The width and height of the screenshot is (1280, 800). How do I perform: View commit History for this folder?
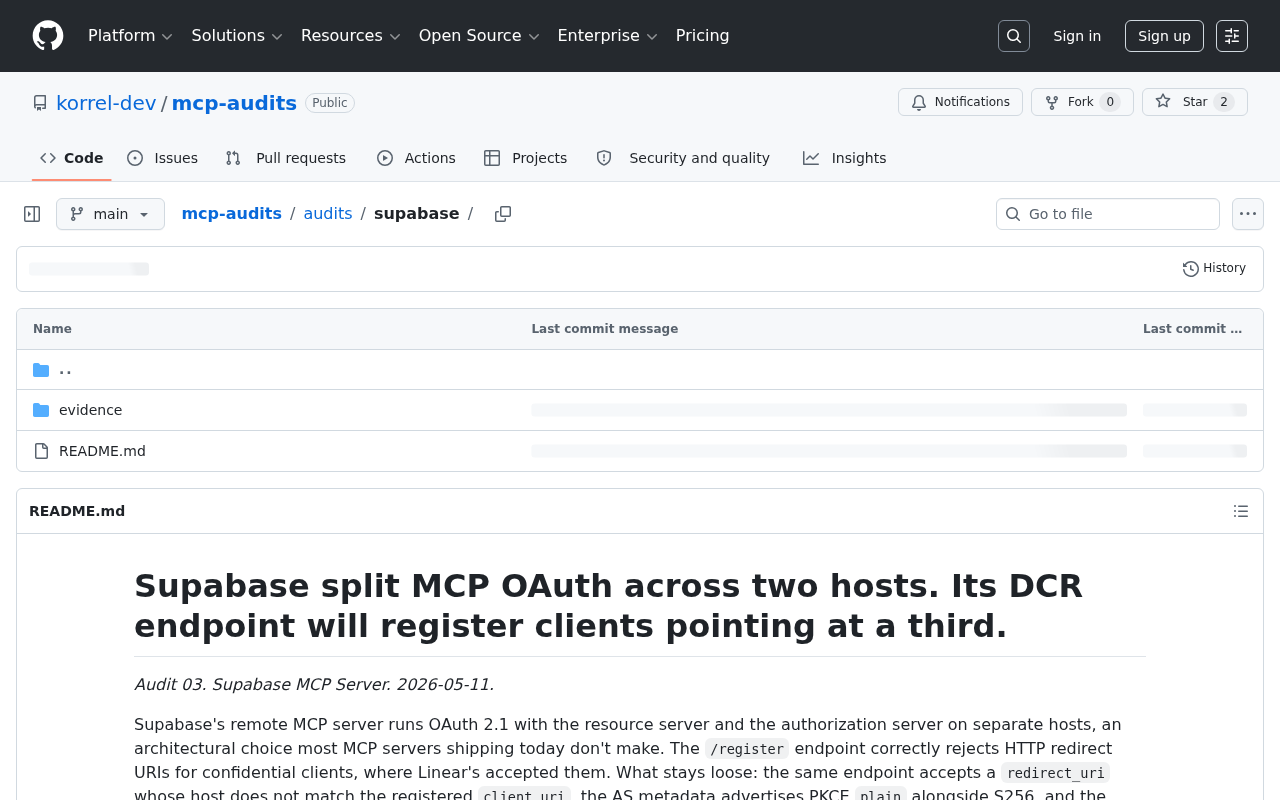tap(1214, 268)
